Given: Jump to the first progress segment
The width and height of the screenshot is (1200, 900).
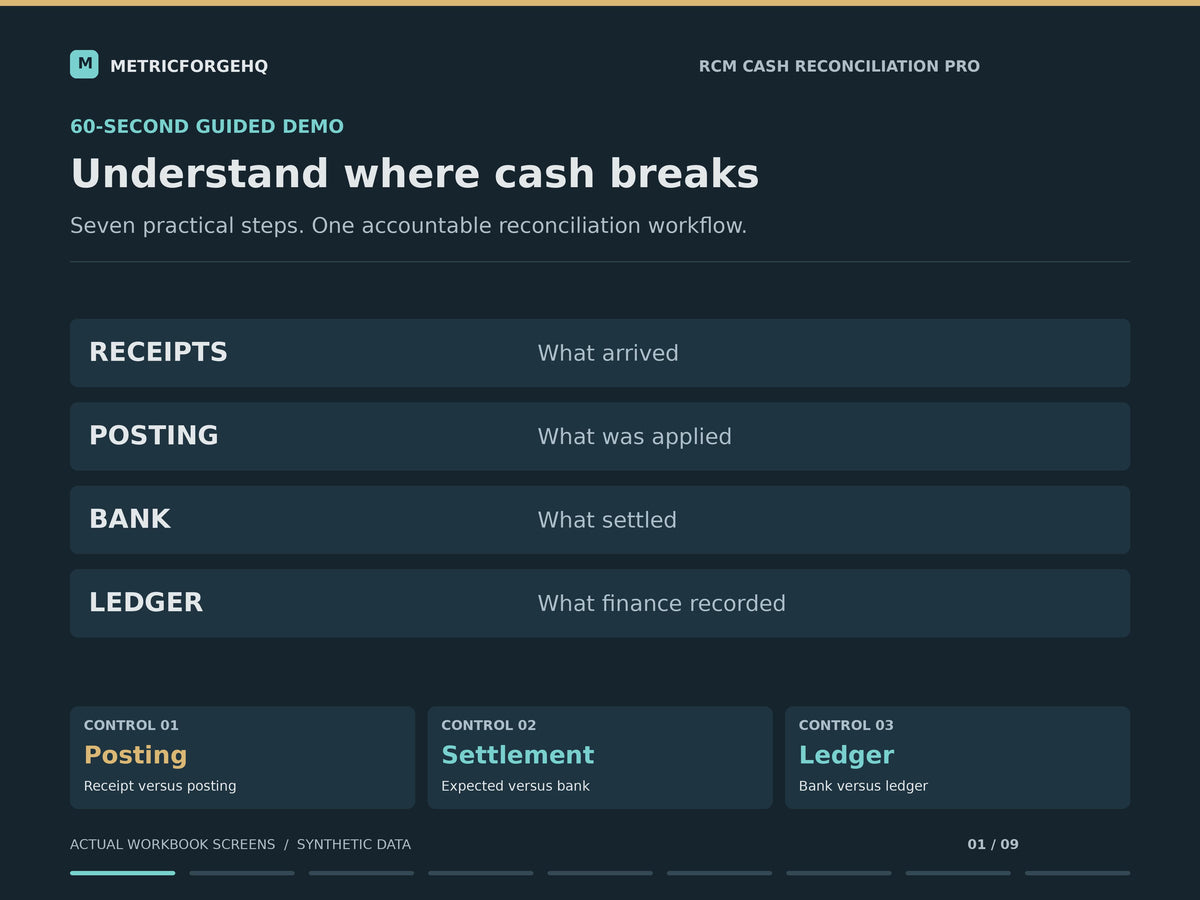Looking at the screenshot, I should point(122,873).
